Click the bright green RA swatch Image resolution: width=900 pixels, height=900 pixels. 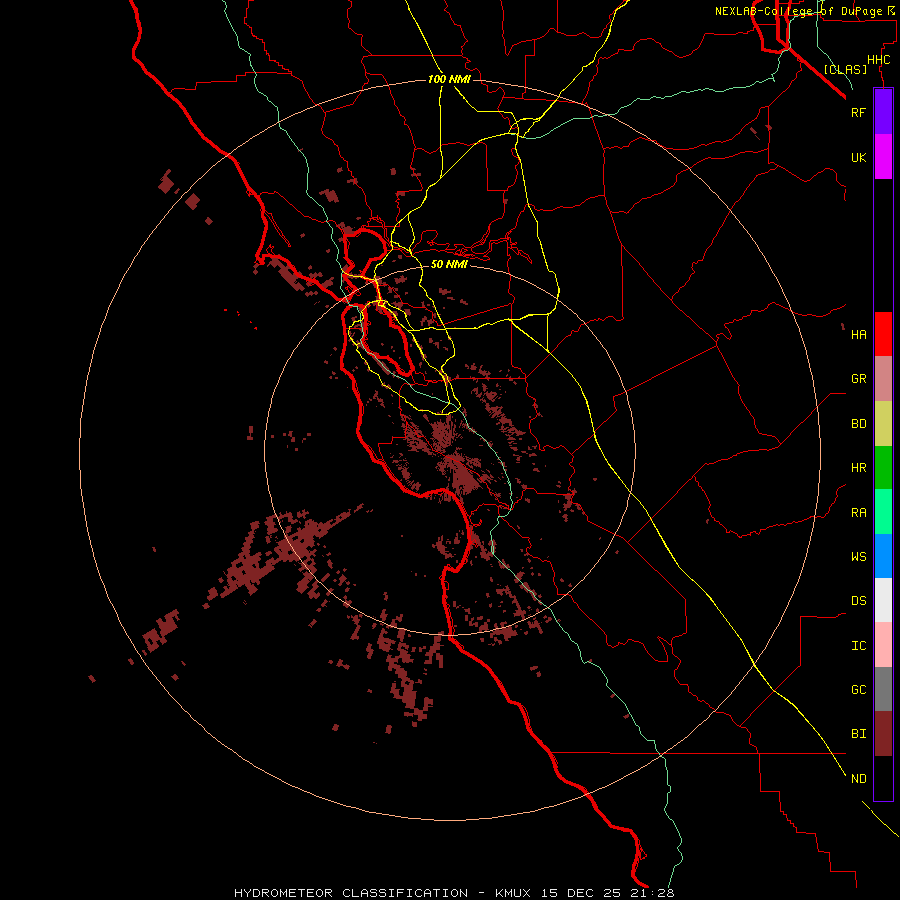pos(883,512)
